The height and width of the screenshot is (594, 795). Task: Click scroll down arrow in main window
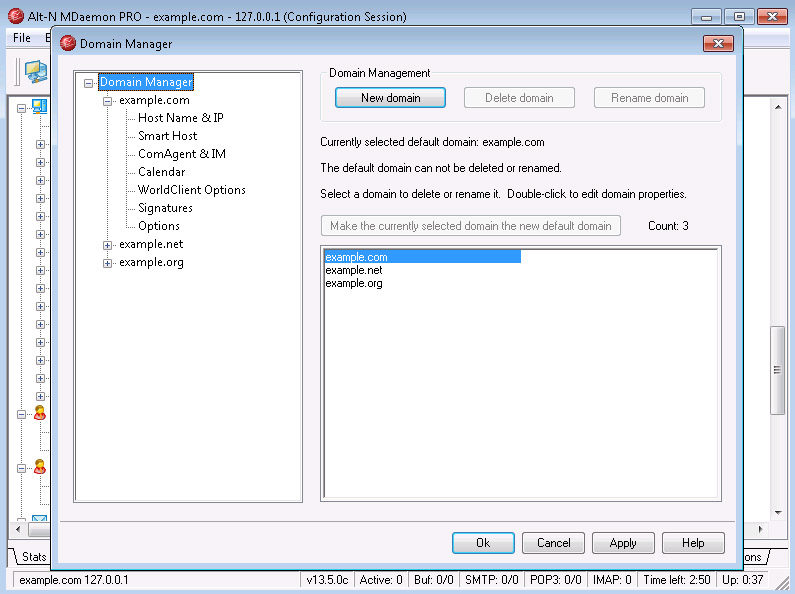[778, 513]
